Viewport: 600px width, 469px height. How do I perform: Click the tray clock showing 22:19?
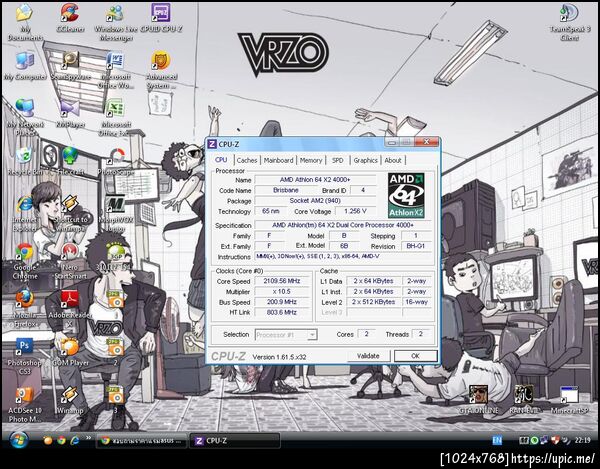pyautogui.click(x=582, y=441)
